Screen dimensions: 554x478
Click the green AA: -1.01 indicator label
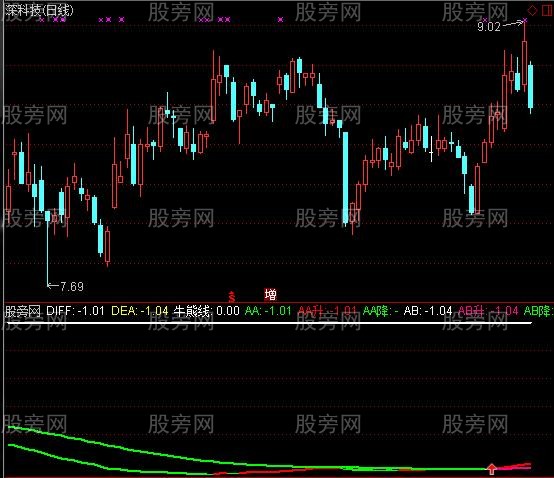(x=268, y=311)
